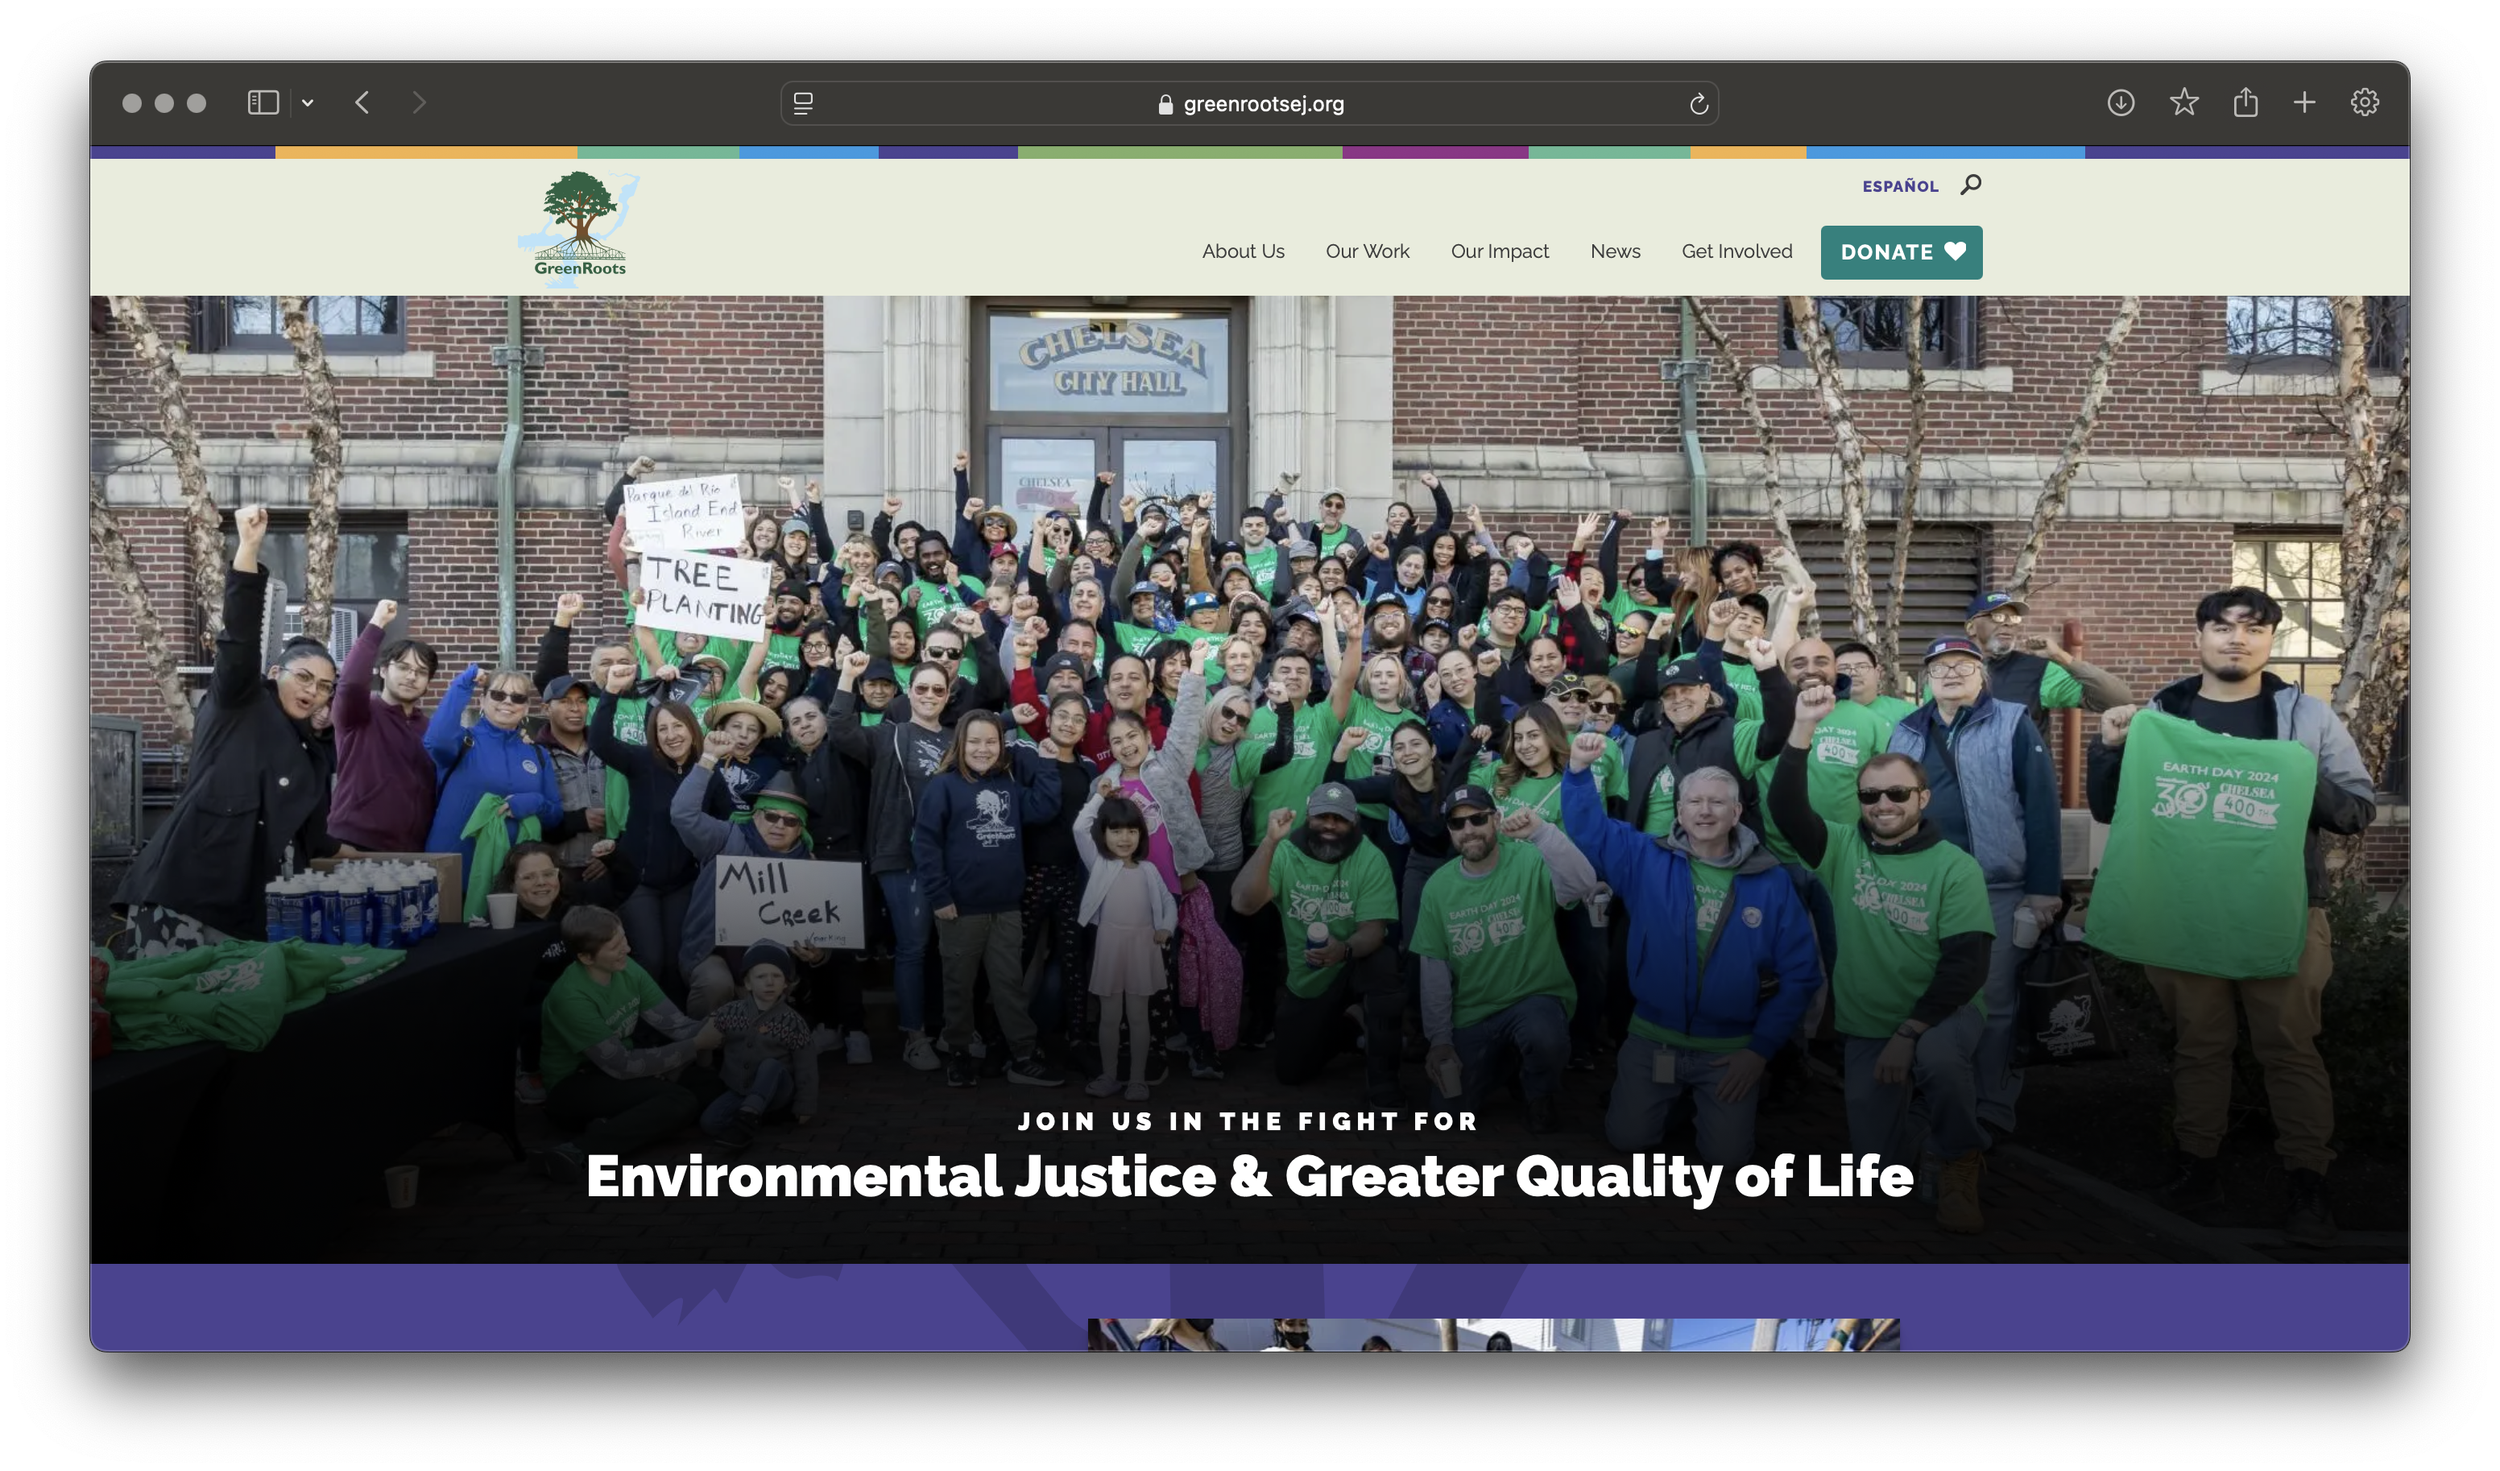The height and width of the screenshot is (1471, 2500).
Task: Toggle the Safari sidebar icon
Action: pyautogui.click(x=263, y=103)
